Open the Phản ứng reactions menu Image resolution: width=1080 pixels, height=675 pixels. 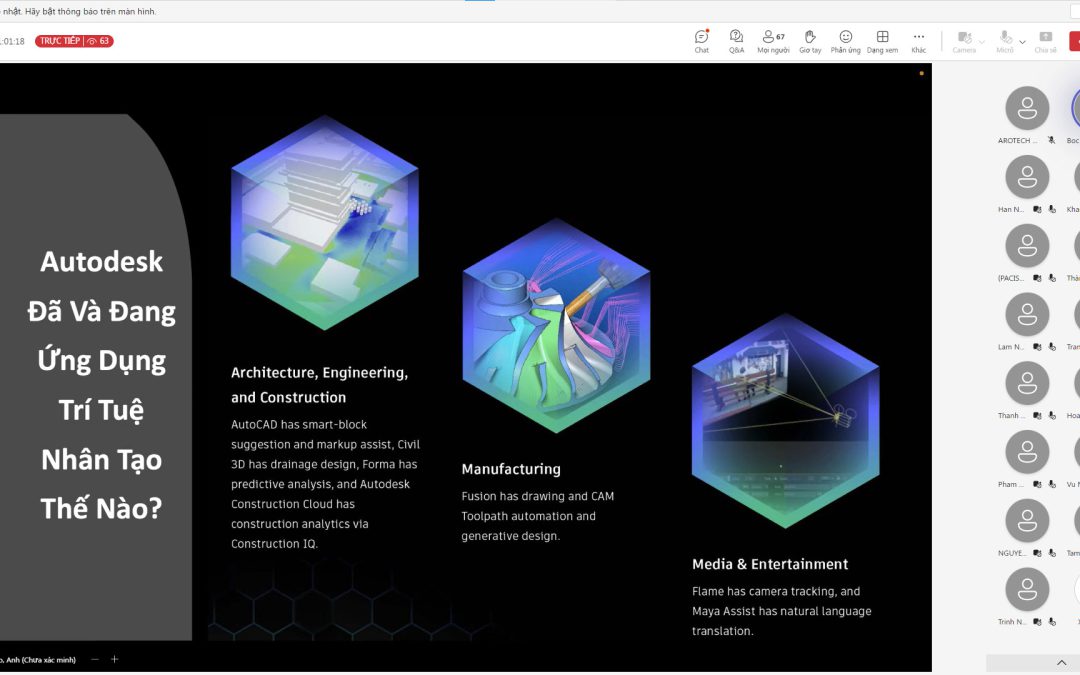pos(845,41)
